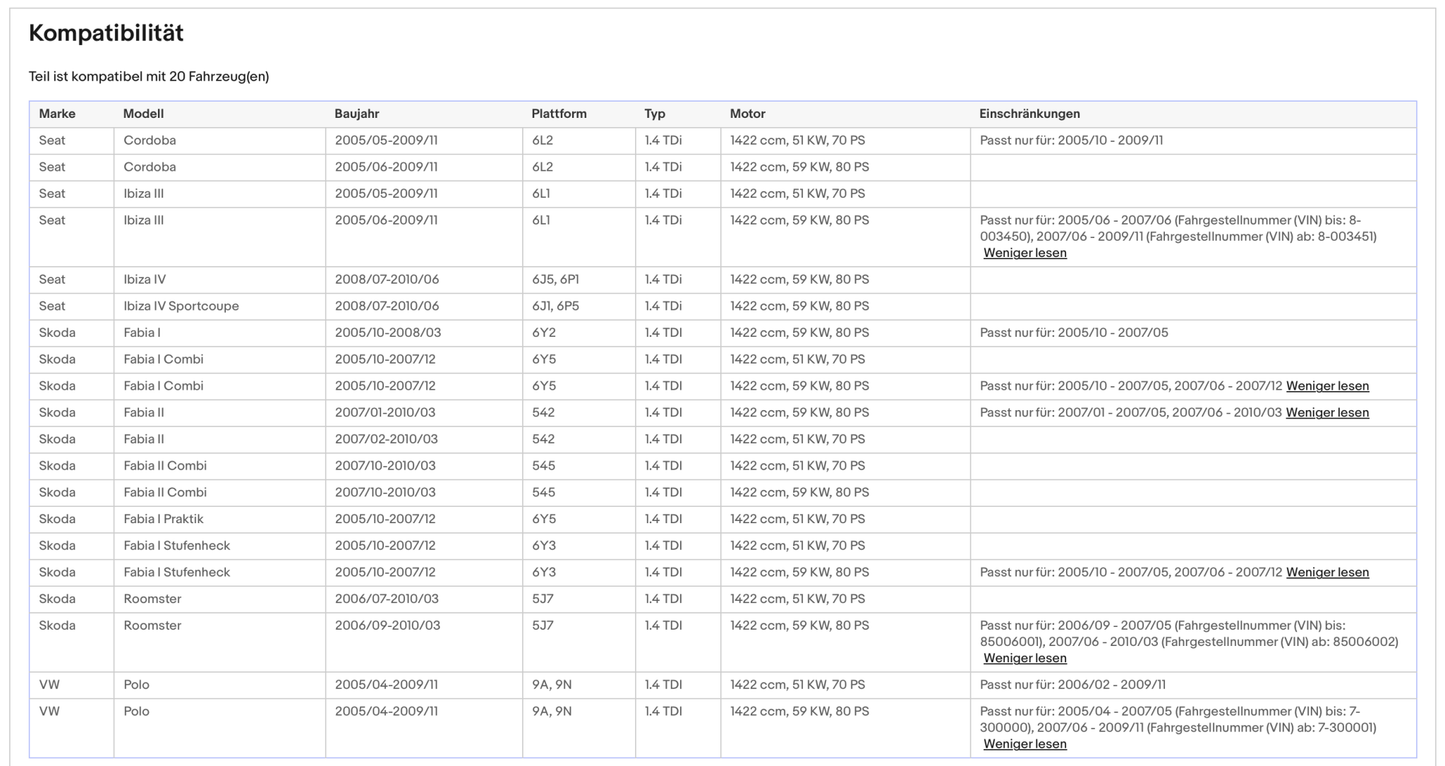
Task: Click the Modell column header
Action: coord(143,114)
